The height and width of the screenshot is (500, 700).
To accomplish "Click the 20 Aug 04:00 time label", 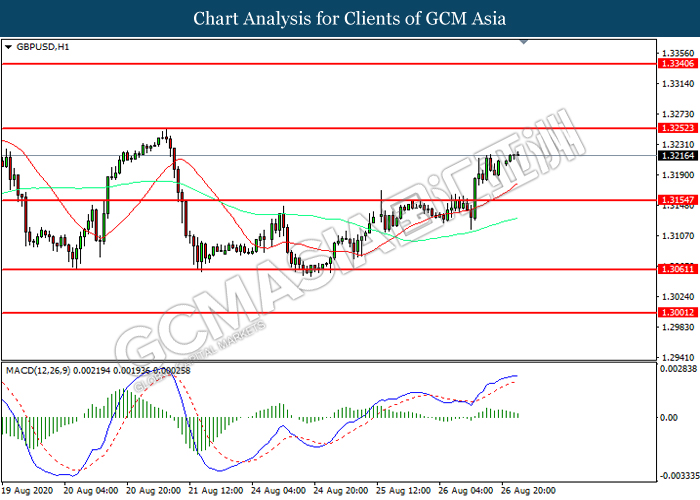I will pos(91,491).
